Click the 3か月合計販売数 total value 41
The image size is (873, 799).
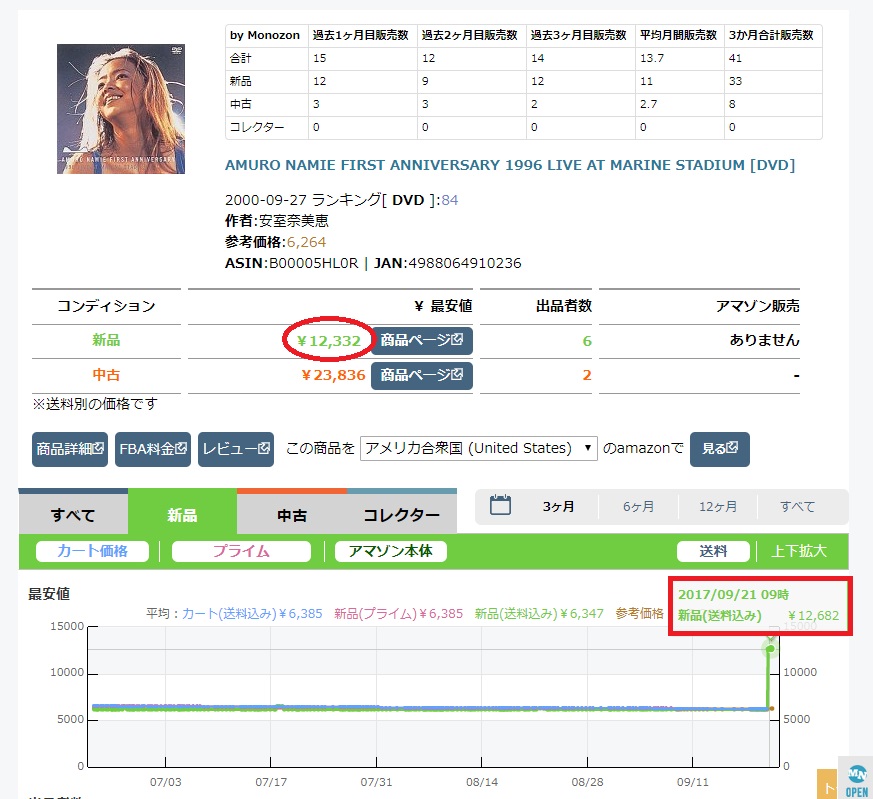pyautogui.click(x=735, y=58)
